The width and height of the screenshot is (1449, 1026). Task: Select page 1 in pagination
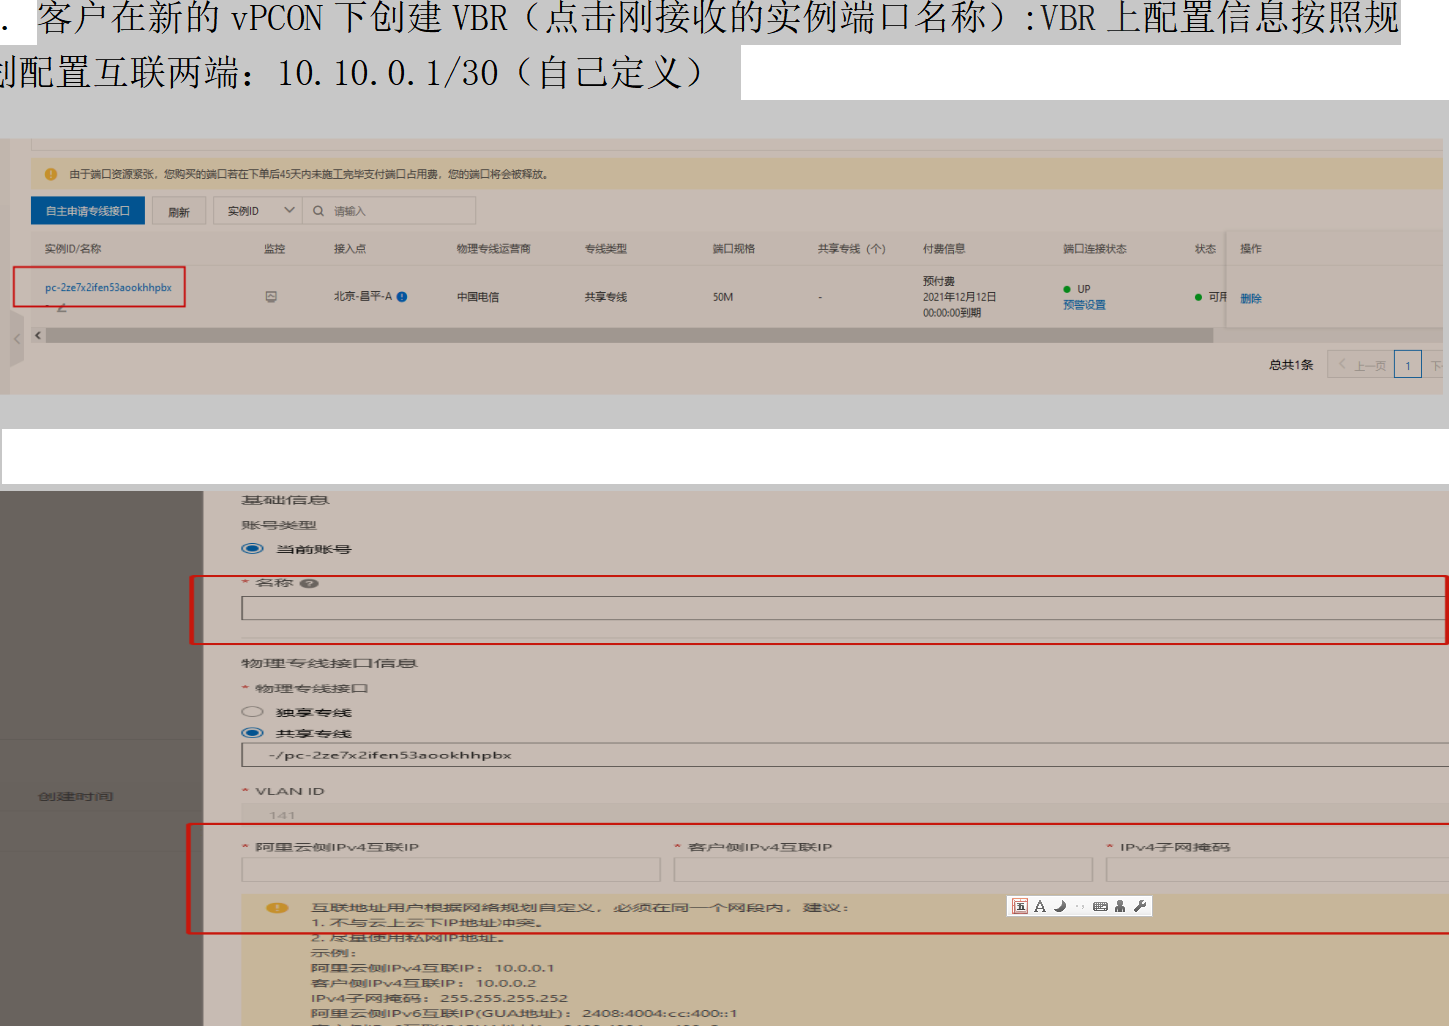click(1408, 365)
